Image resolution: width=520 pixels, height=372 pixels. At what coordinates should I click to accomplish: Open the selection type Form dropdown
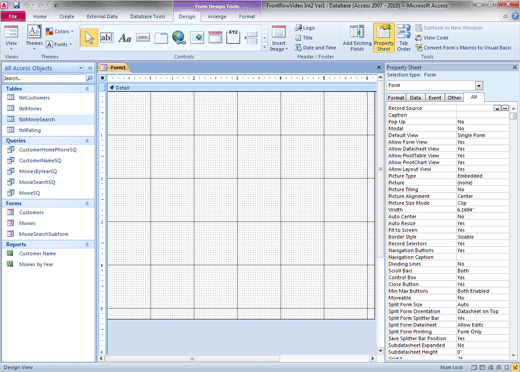click(x=479, y=86)
